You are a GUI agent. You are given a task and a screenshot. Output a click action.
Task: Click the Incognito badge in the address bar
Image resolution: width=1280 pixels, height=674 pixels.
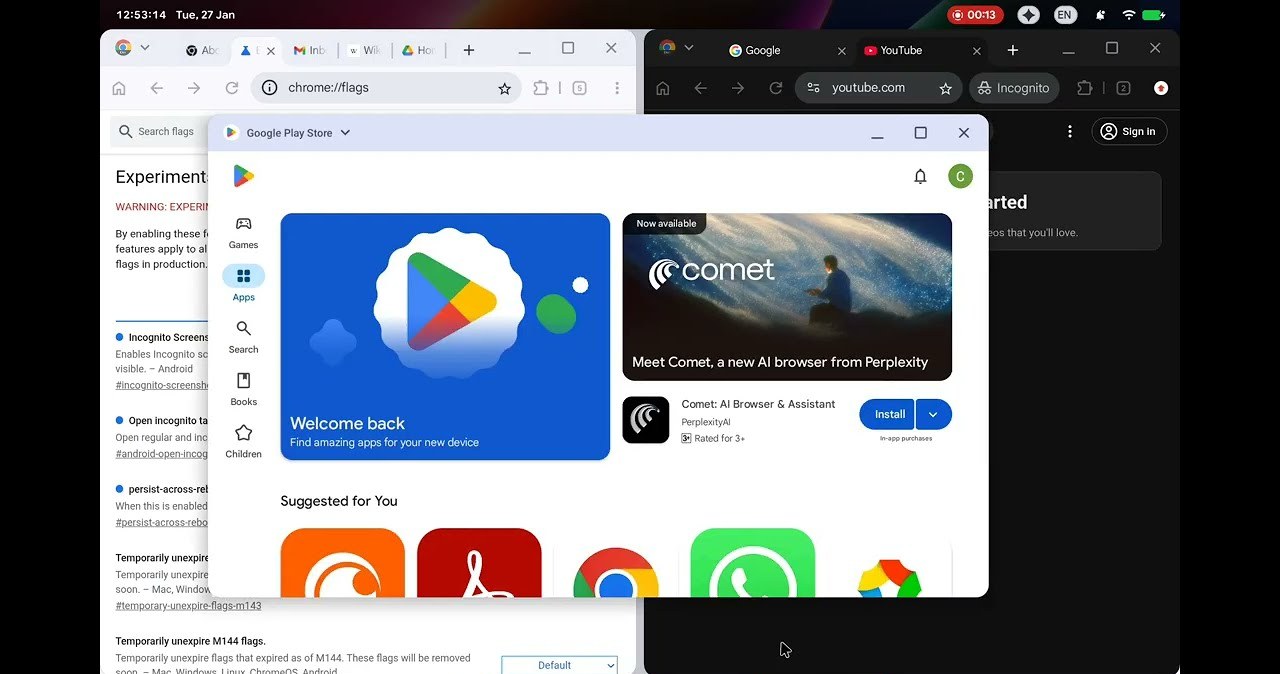tap(1013, 88)
